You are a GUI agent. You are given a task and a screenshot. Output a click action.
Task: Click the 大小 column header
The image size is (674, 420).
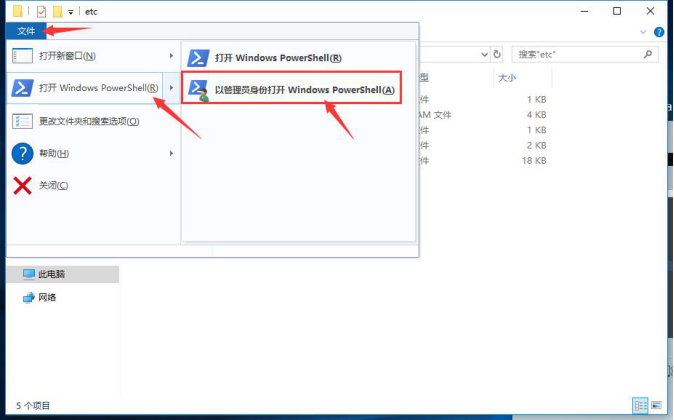507,78
